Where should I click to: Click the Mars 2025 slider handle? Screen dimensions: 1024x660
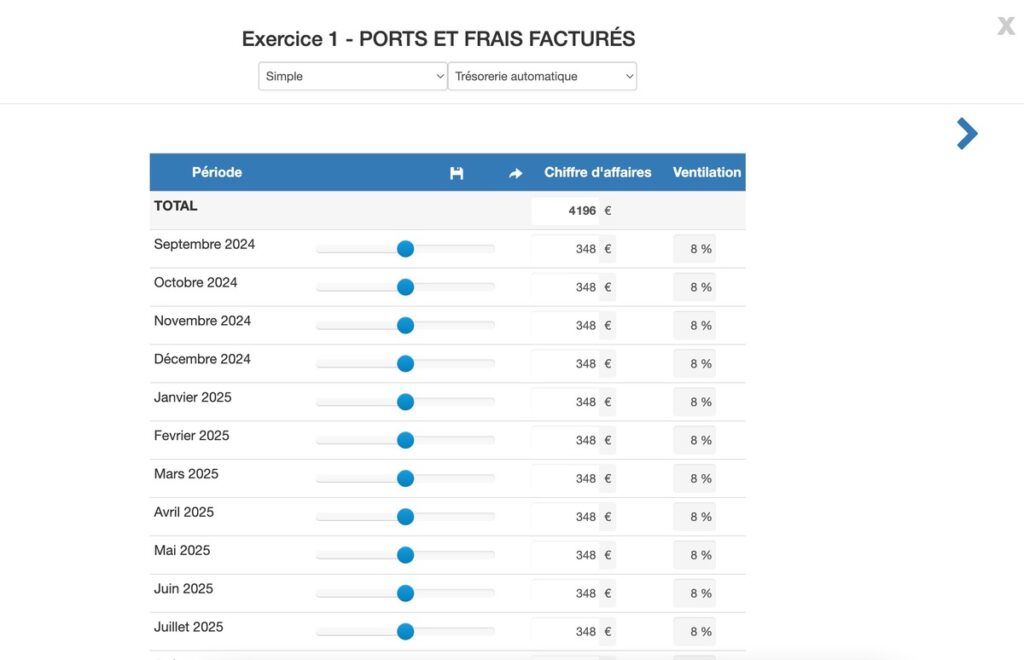click(x=405, y=479)
